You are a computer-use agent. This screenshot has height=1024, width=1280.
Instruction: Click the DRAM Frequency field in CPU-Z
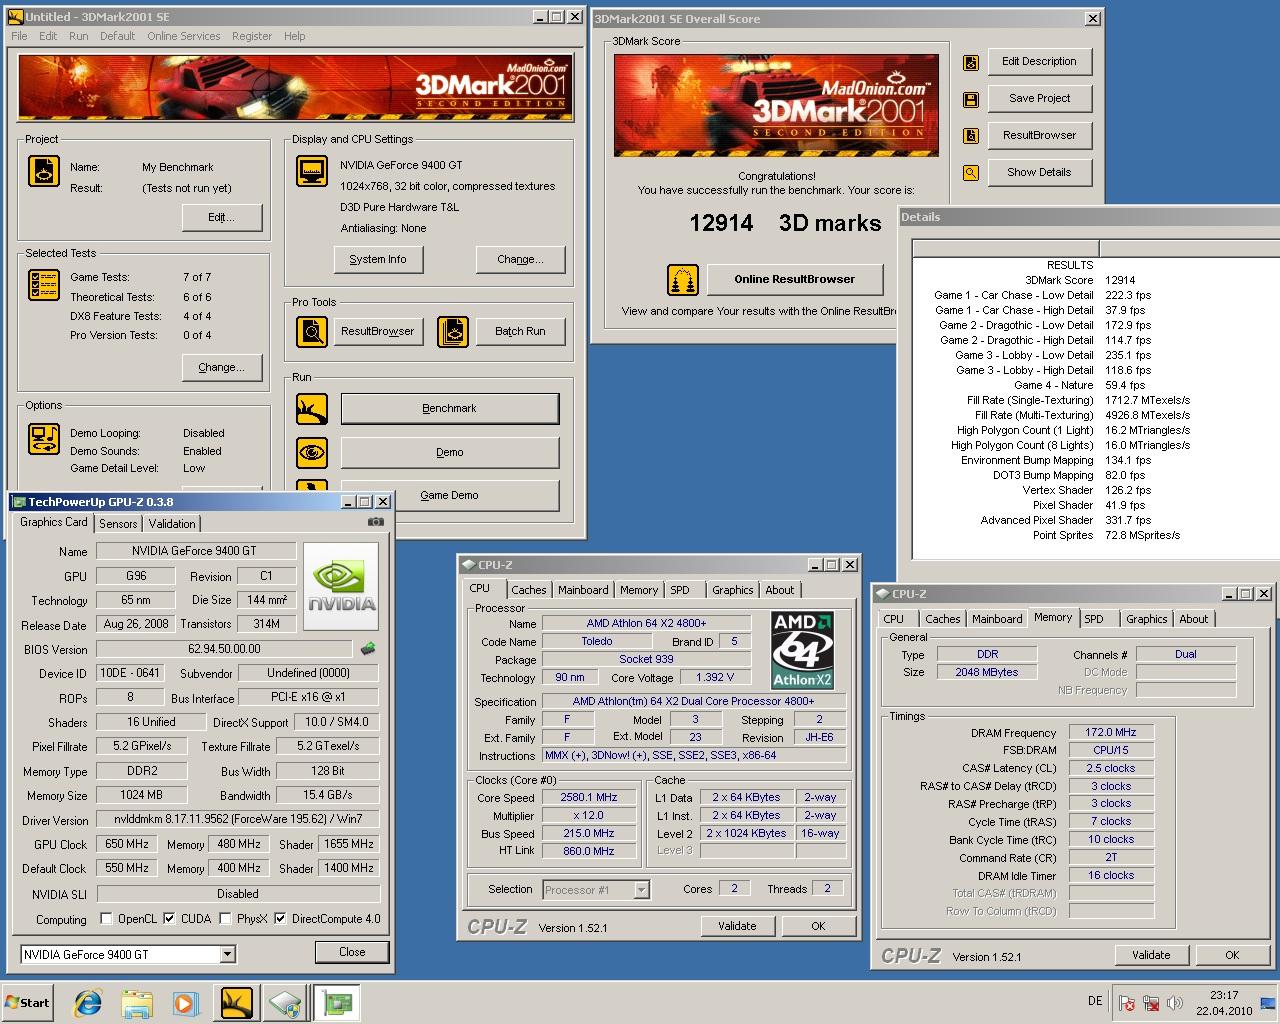[1111, 733]
